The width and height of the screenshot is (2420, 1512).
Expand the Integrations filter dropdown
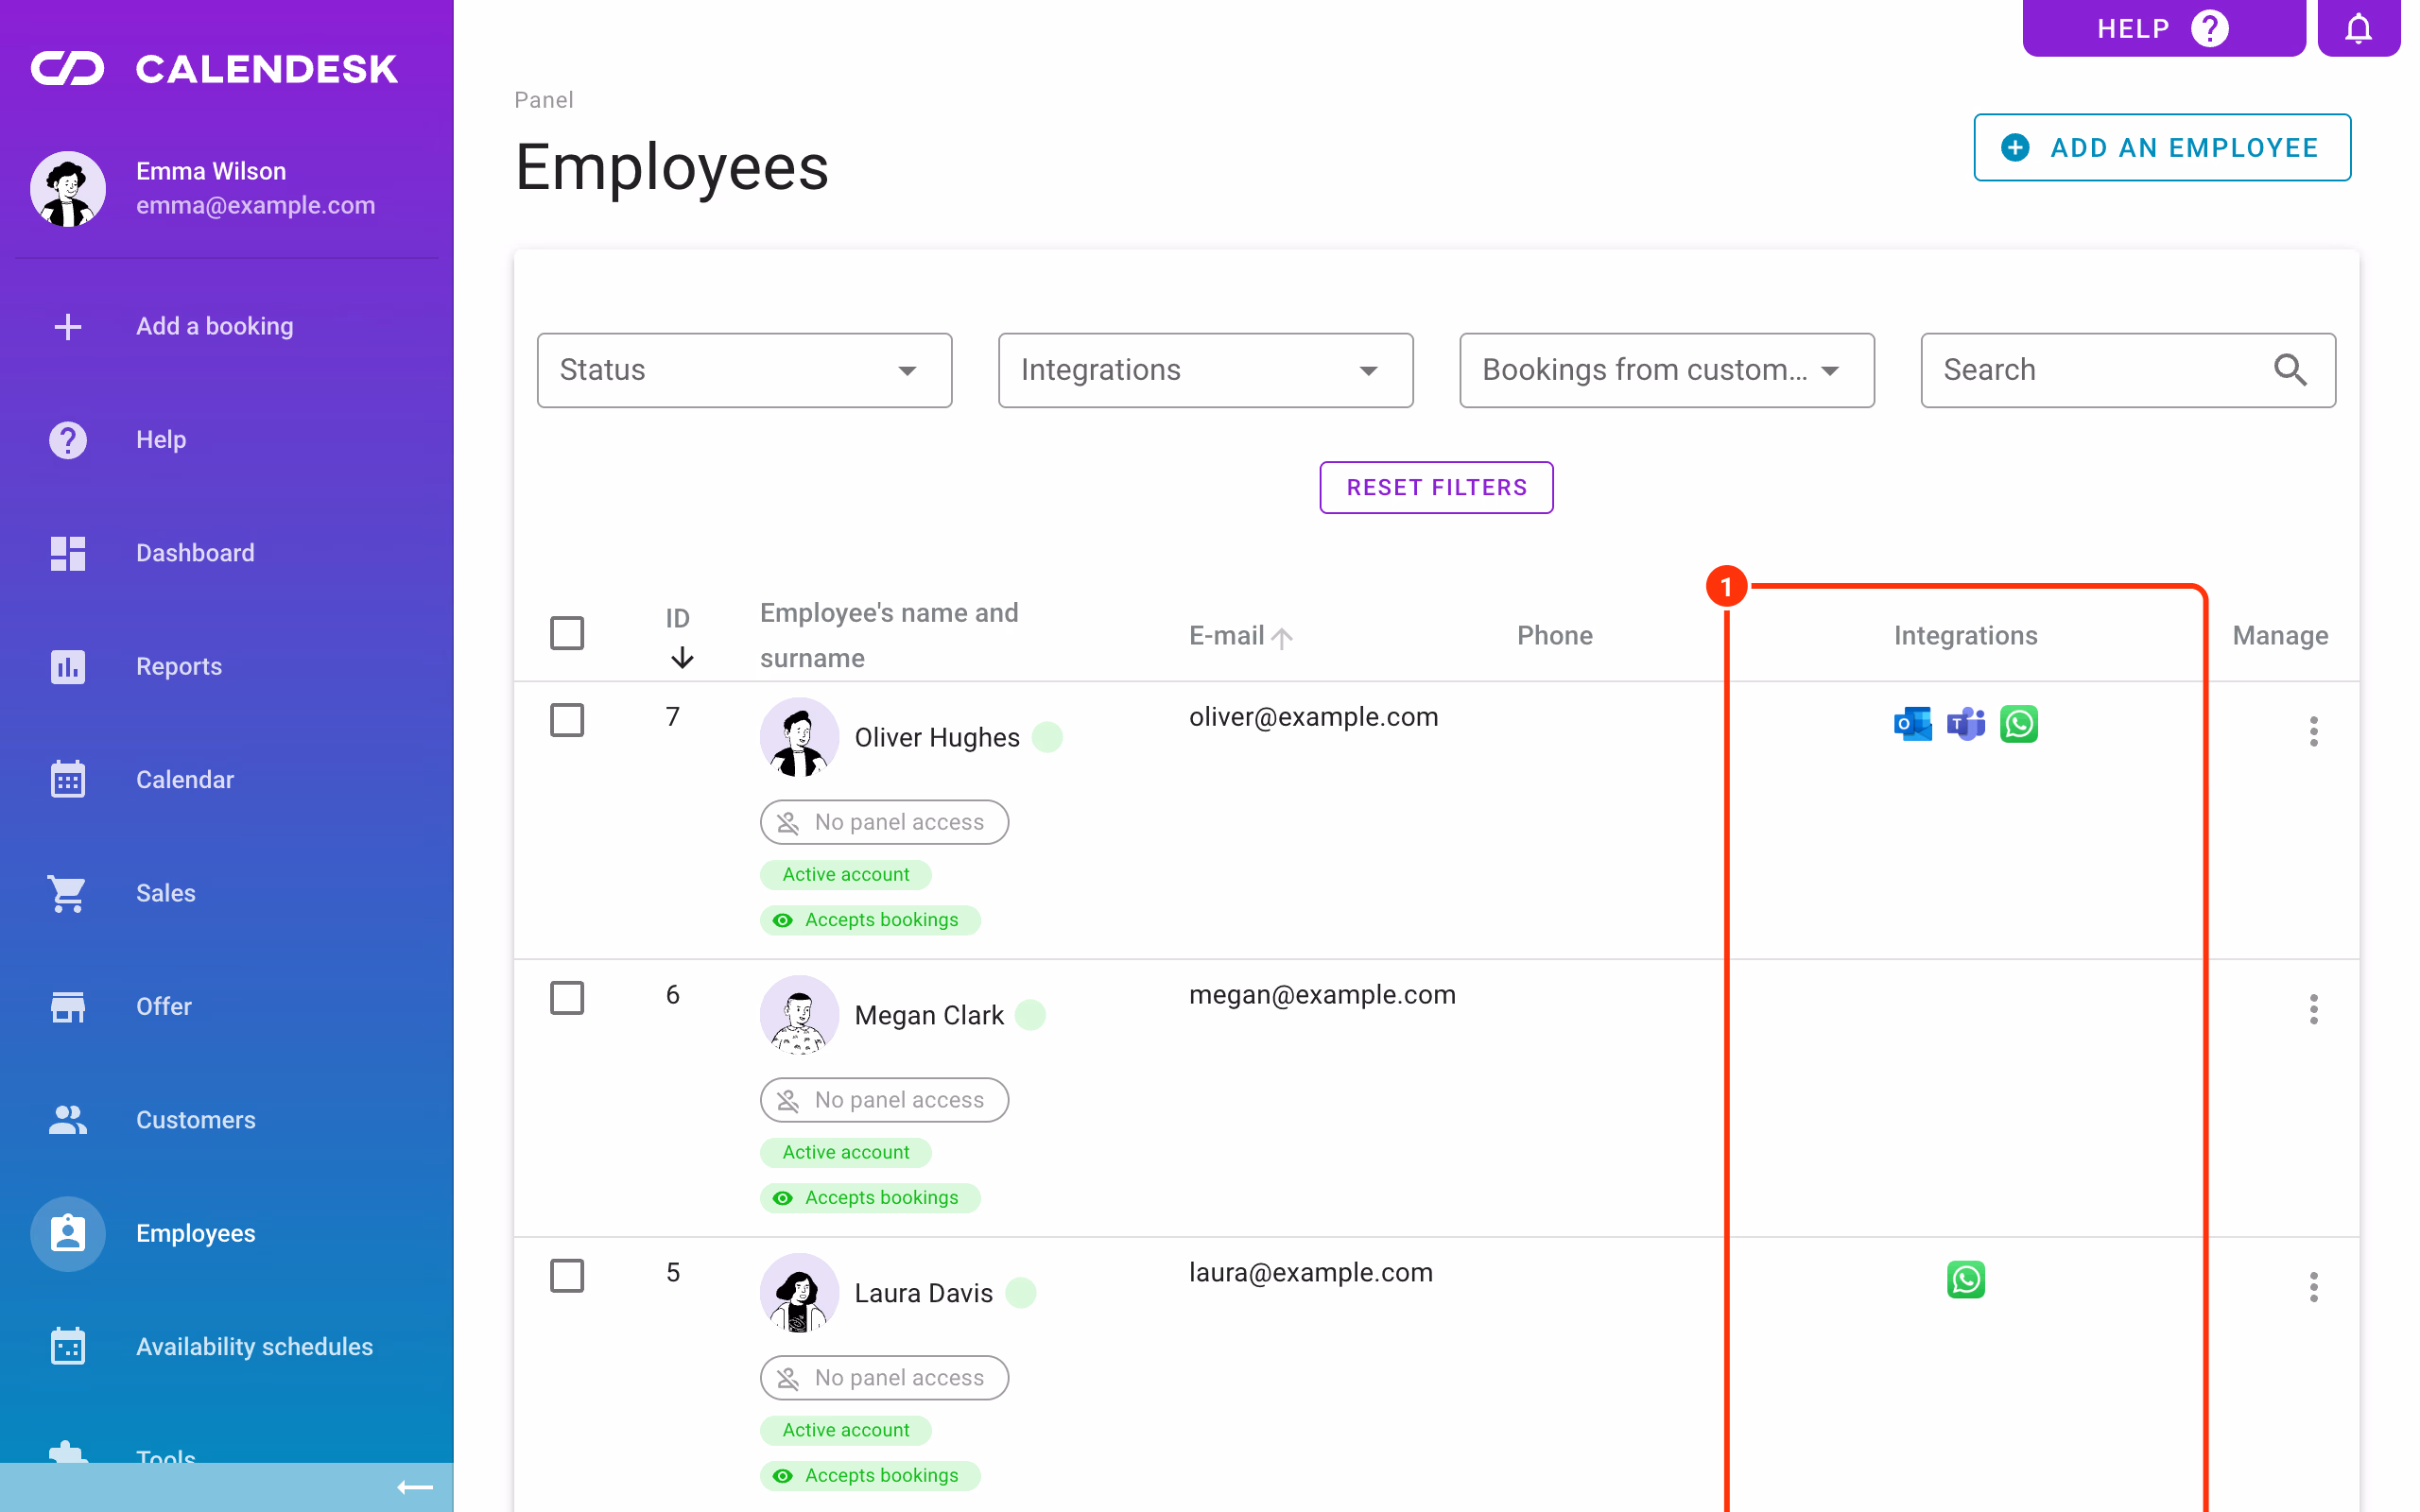1205,370
